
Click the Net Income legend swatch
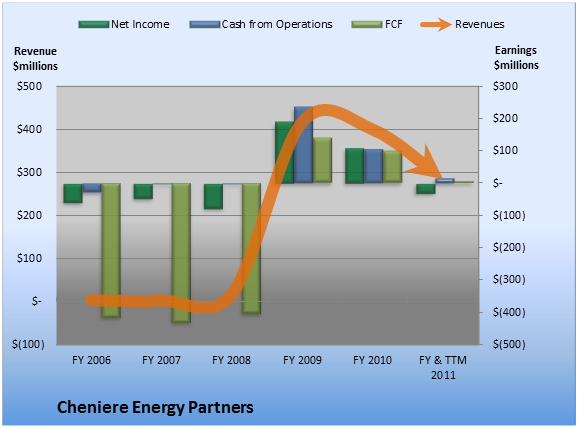94,24
